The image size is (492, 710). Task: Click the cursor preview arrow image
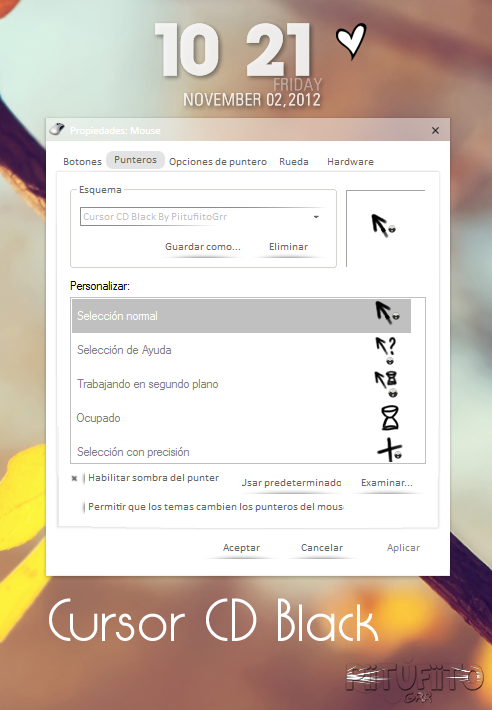(x=384, y=226)
